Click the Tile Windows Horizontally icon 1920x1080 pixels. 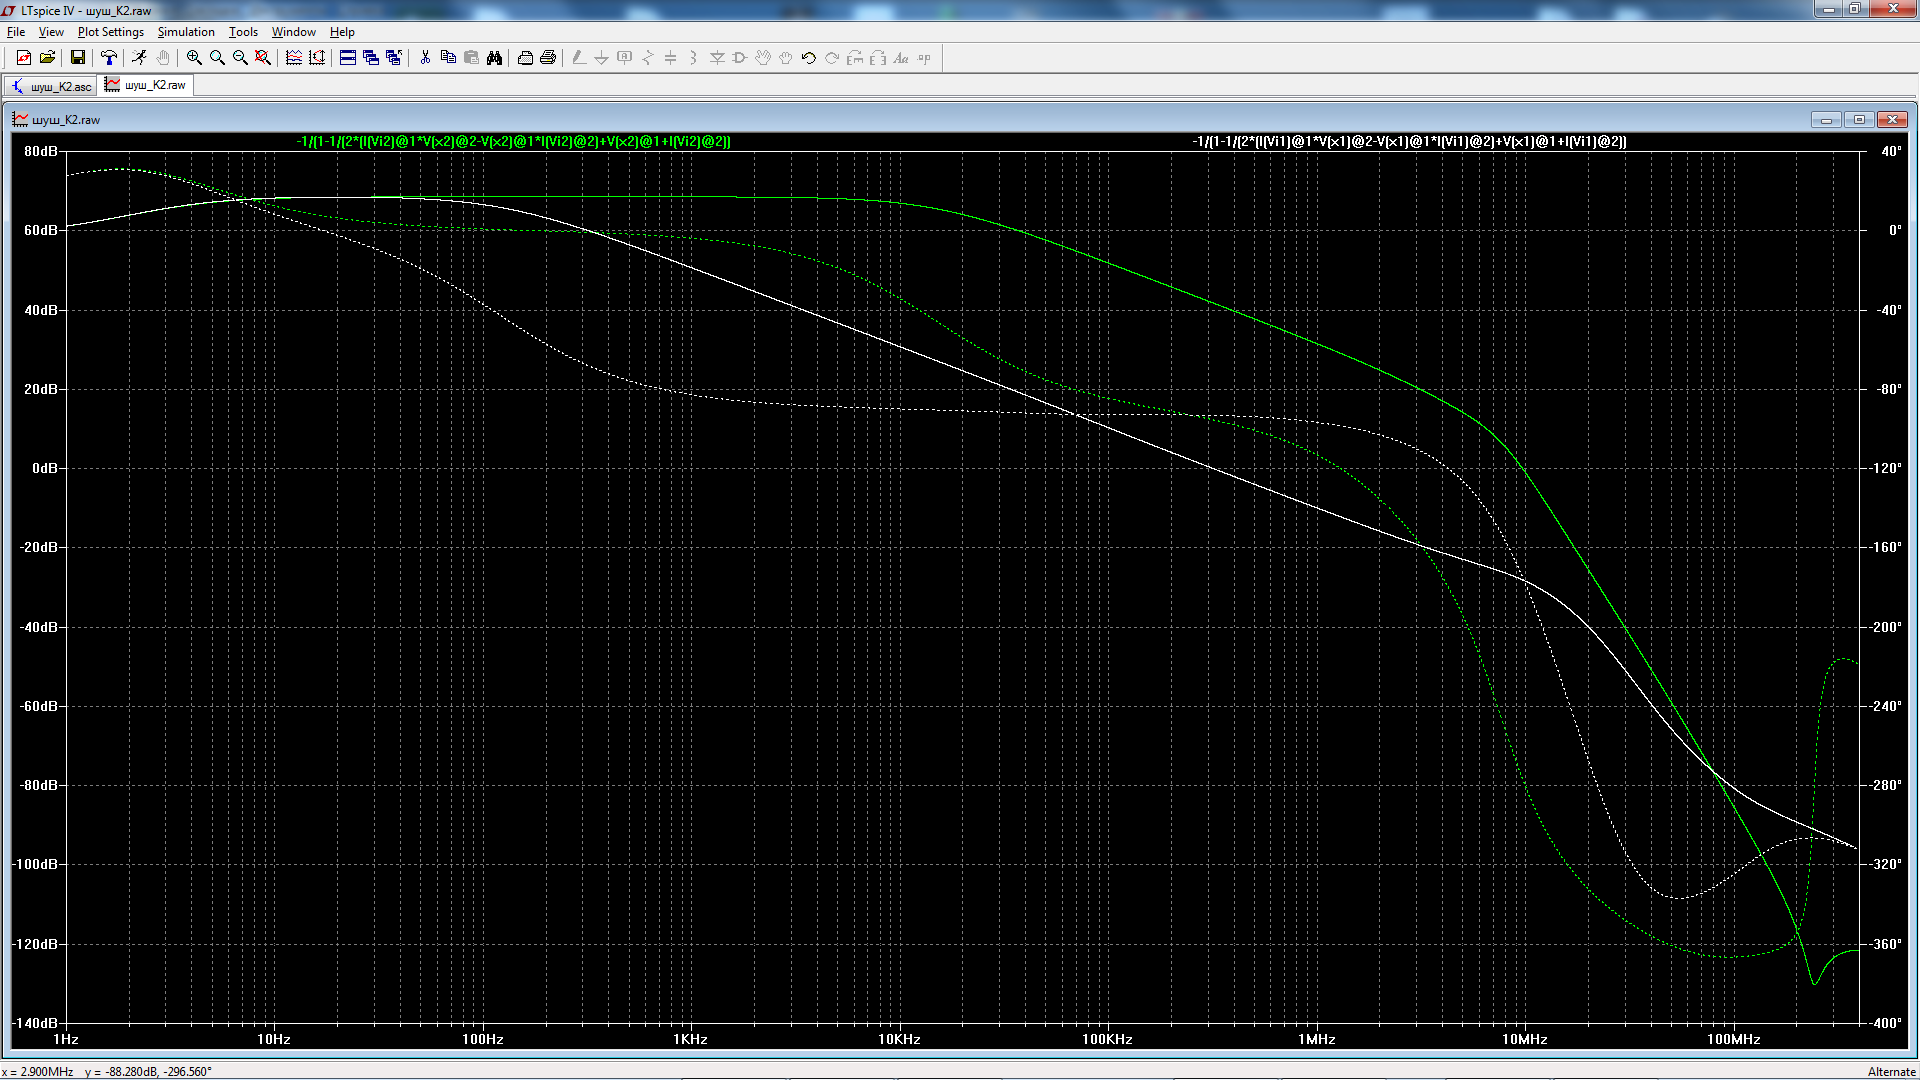348,58
